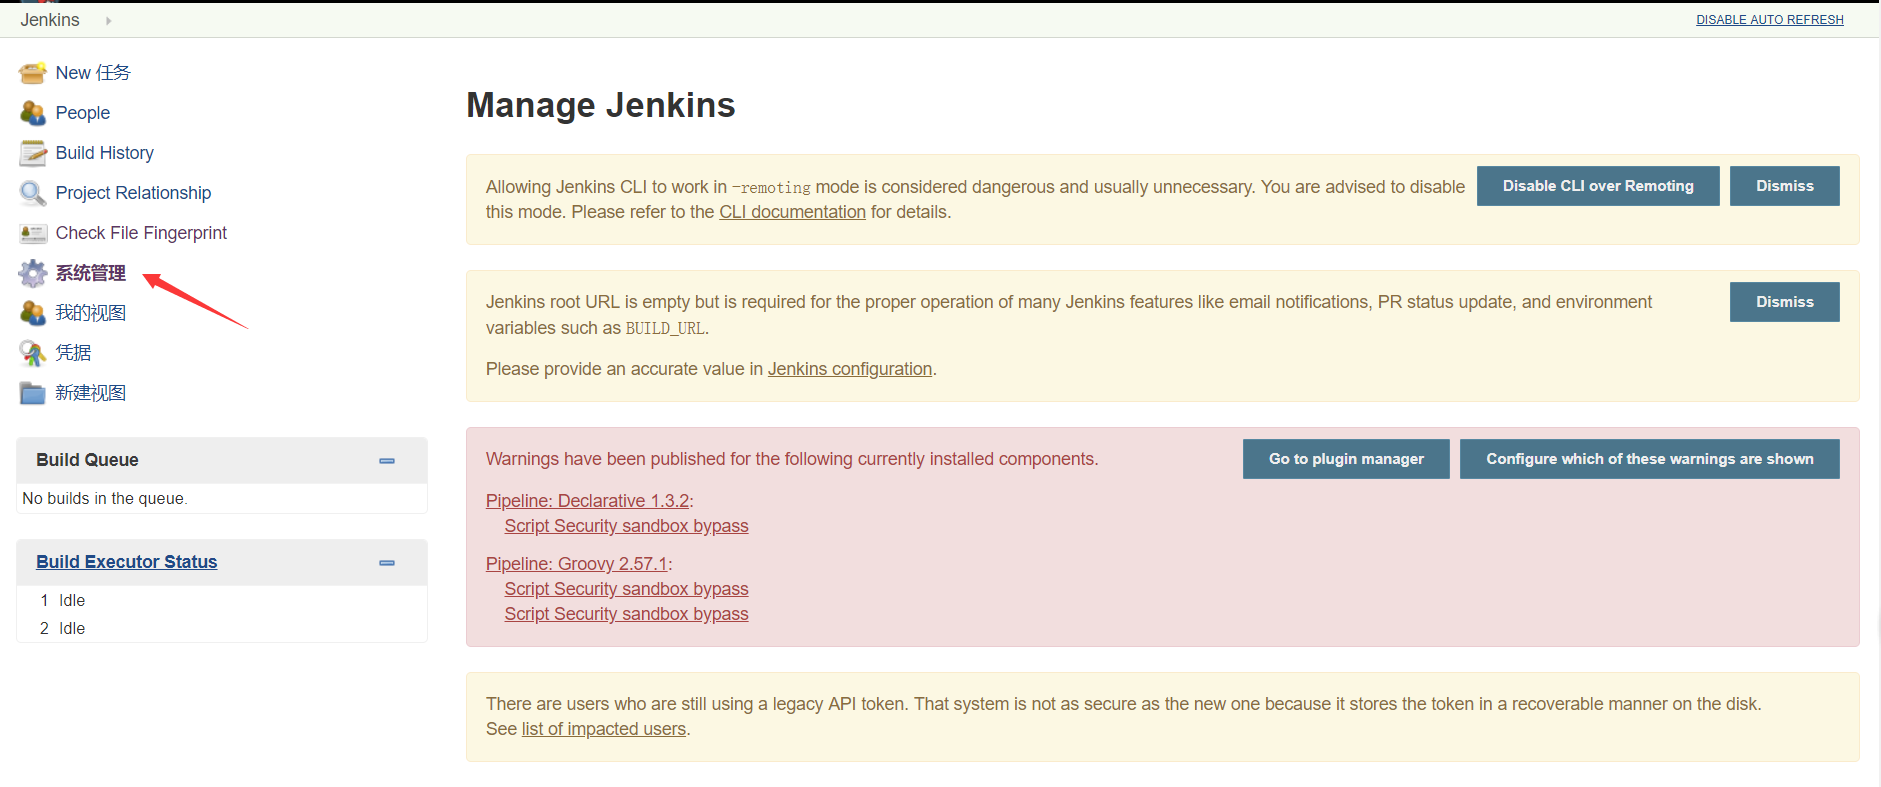Screen dimensions: 1881x787
Task: Click DISABLE AUTO REFRESH link
Action: coord(1770,20)
